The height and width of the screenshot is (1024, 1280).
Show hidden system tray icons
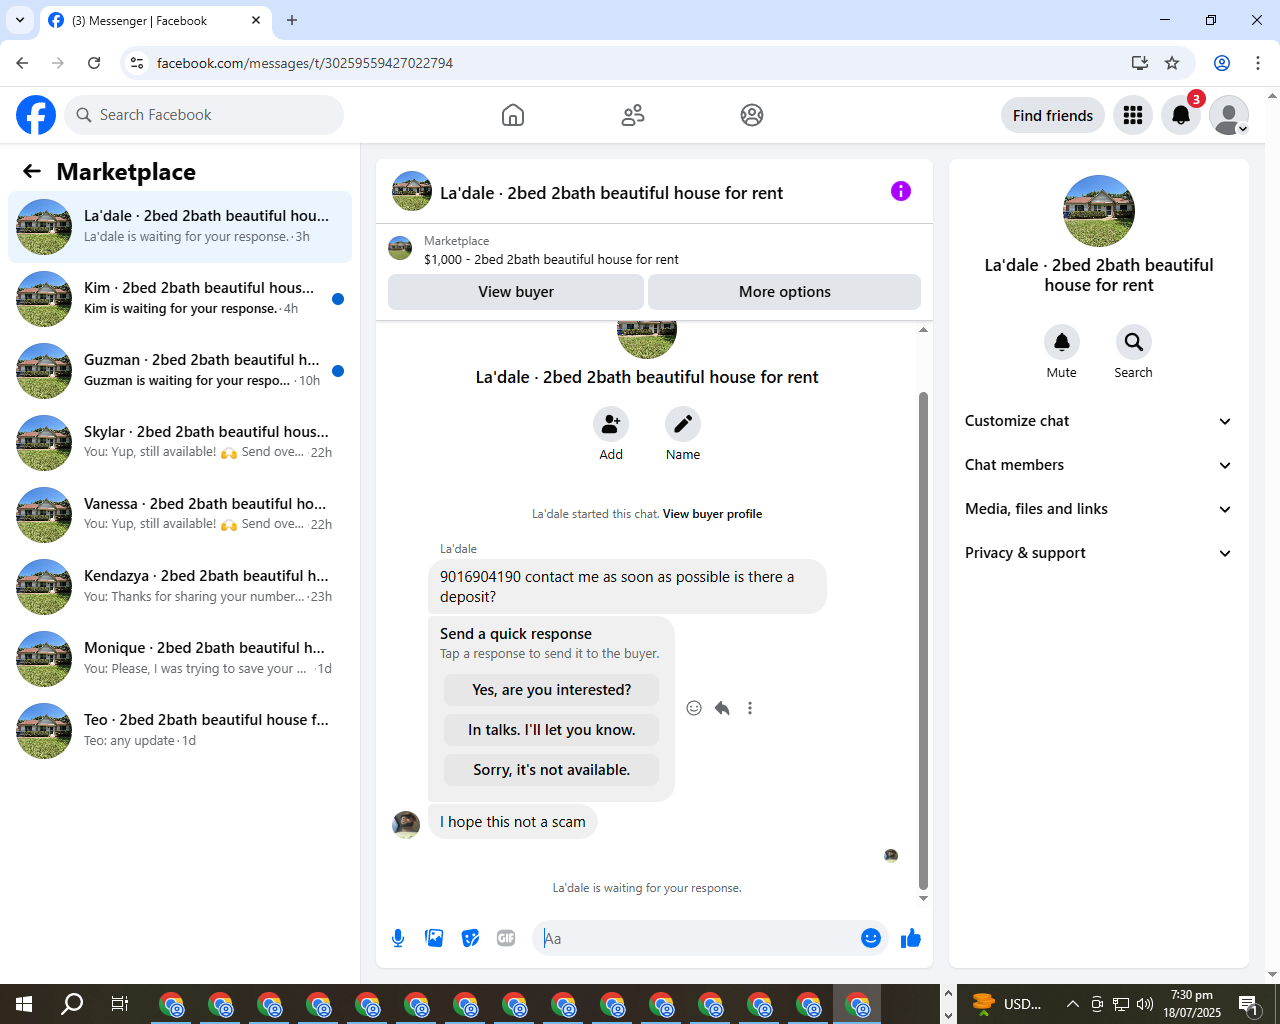[1072, 1004]
